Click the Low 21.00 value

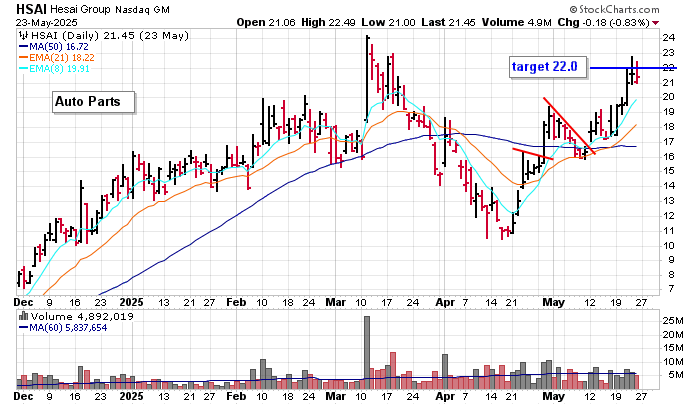pos(388,22)
